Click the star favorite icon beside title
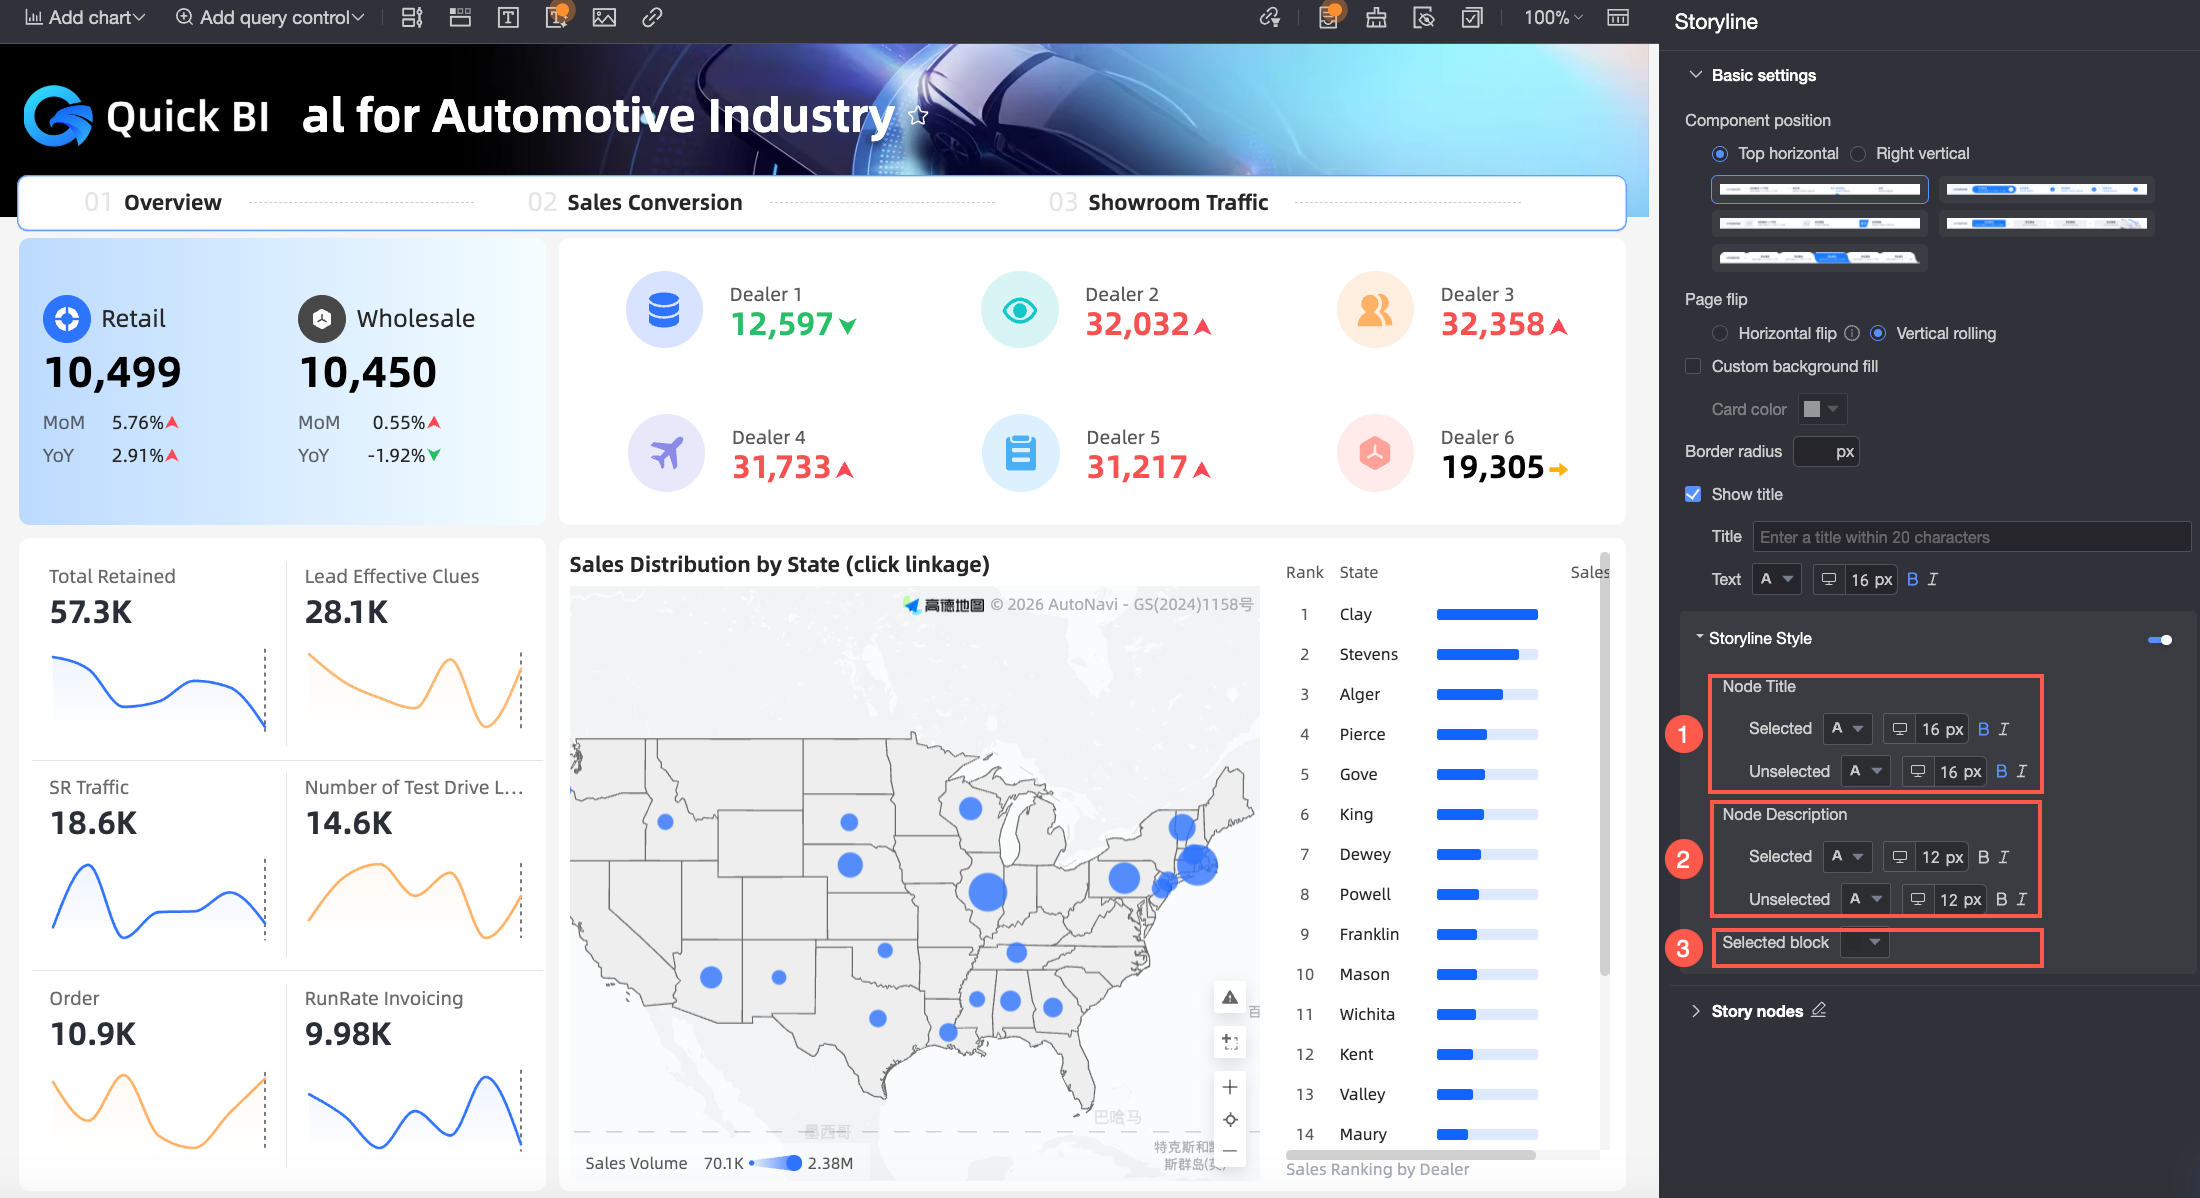 (918, 116)
